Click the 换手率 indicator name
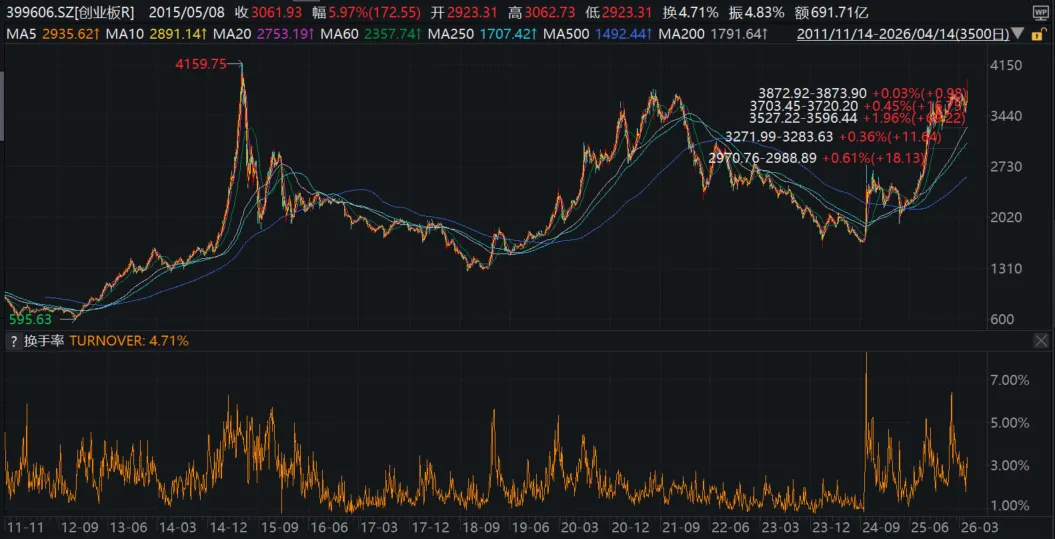Viewport: 1055px width, 539px height. (44, 341)
